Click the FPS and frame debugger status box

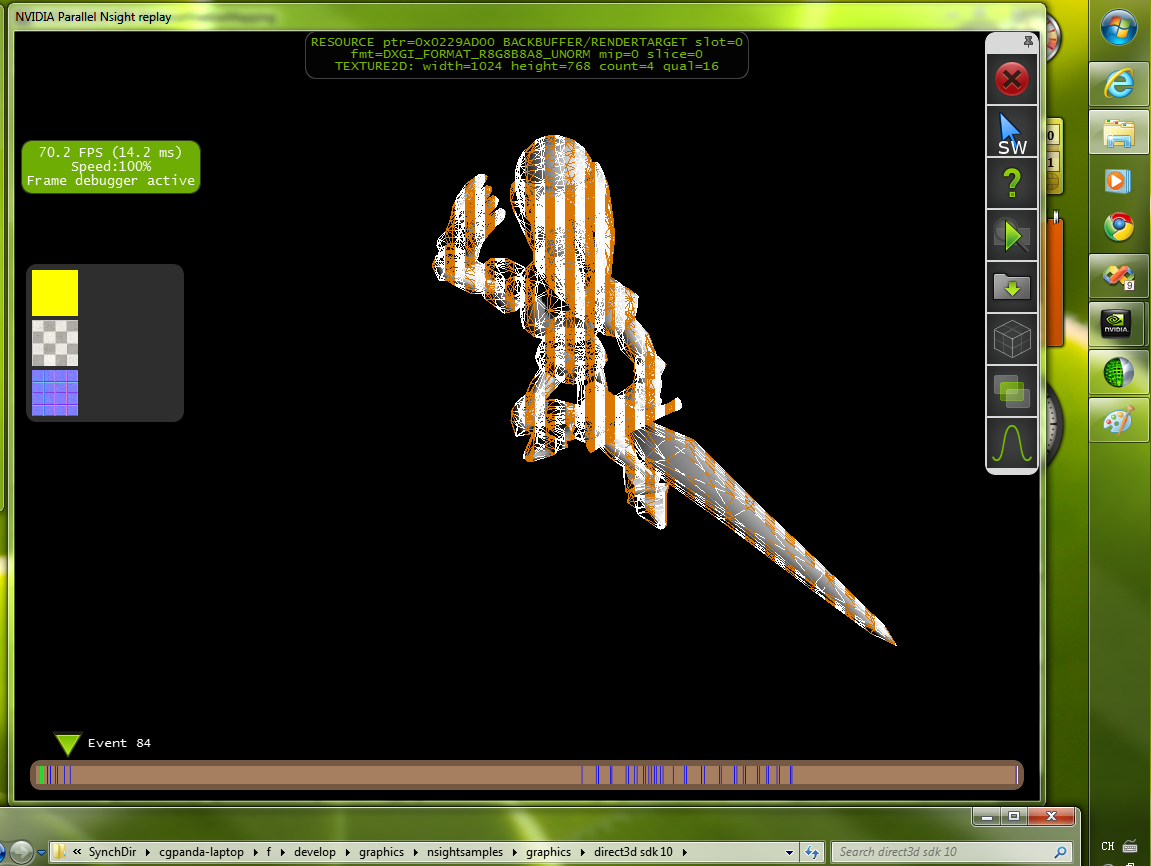(111, 167)
